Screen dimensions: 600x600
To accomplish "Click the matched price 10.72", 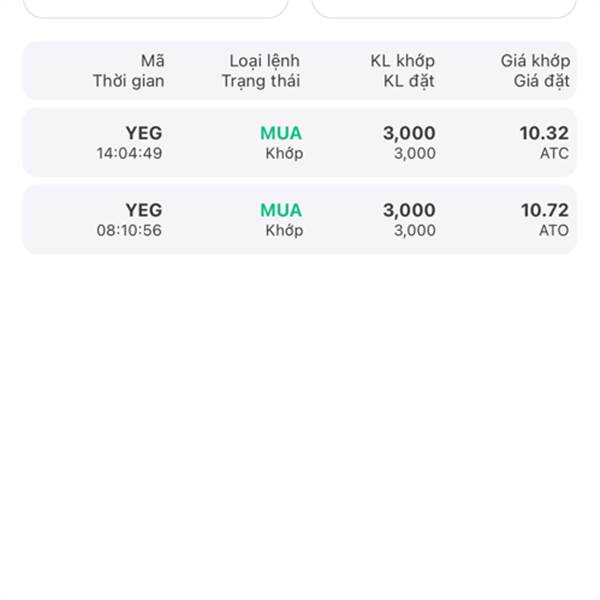I will 545,210.
